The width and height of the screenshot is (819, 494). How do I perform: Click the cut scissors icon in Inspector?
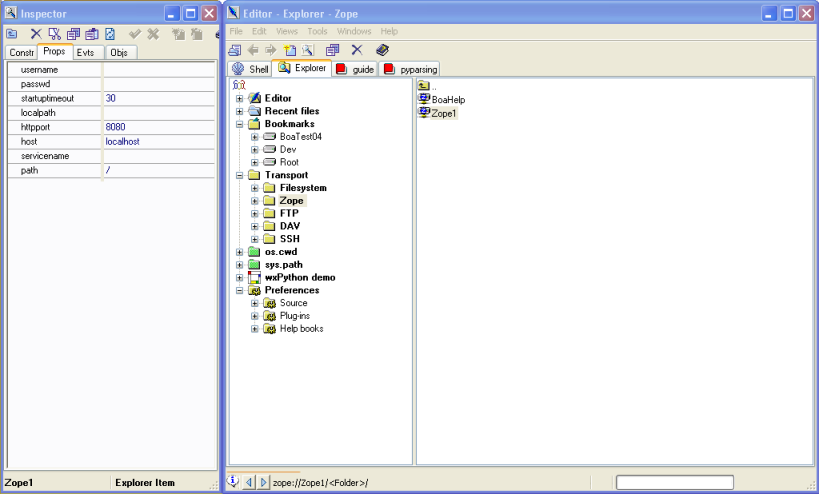[x=55, y=34]
